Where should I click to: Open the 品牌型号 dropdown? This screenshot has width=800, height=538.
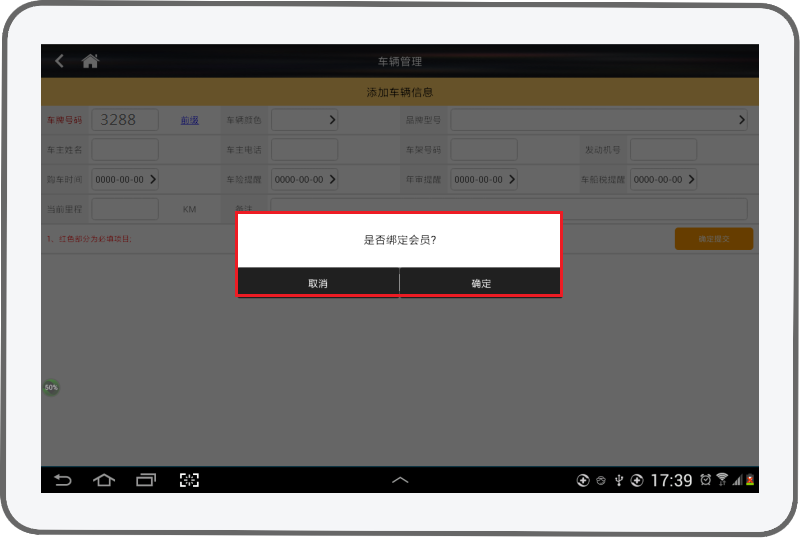coord(599,120)
